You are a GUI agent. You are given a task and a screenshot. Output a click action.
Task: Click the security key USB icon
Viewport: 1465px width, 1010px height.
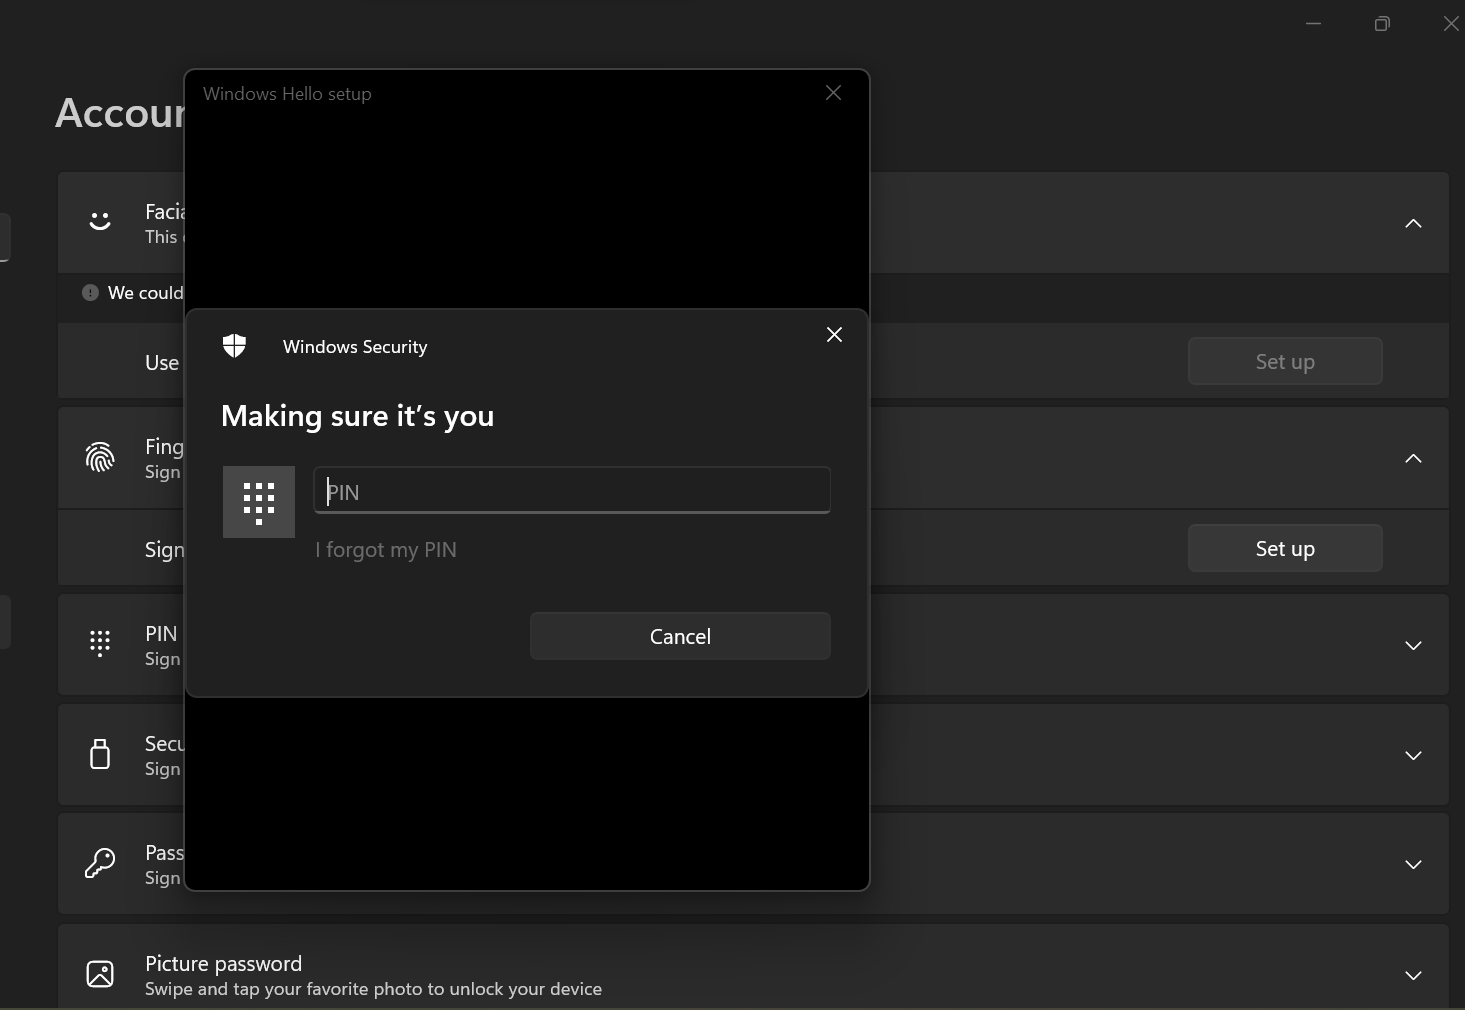100,754
